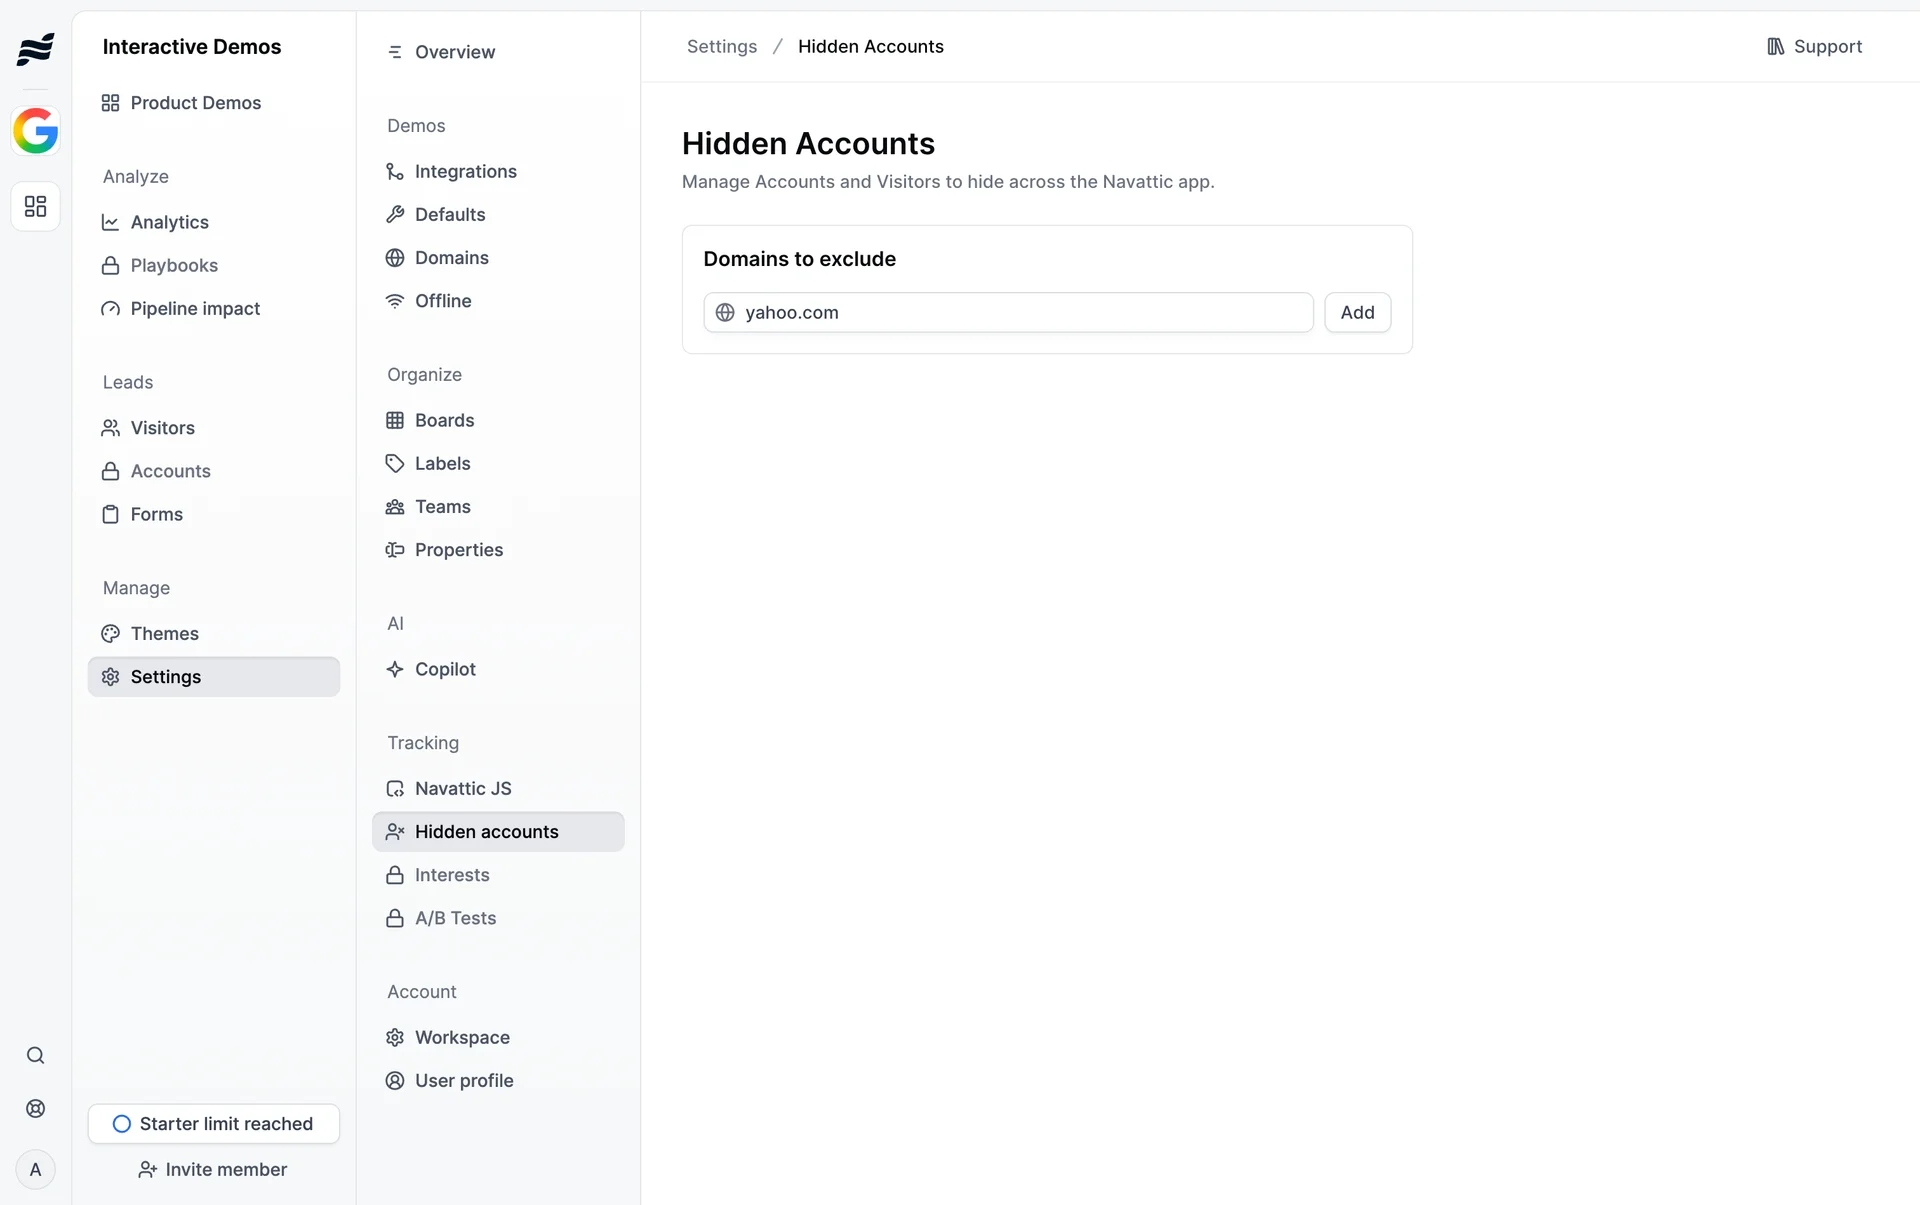Open user avatar A menu
Screen dimensions: 1920x1205
pyautogui.click(x=35, y=1170)
